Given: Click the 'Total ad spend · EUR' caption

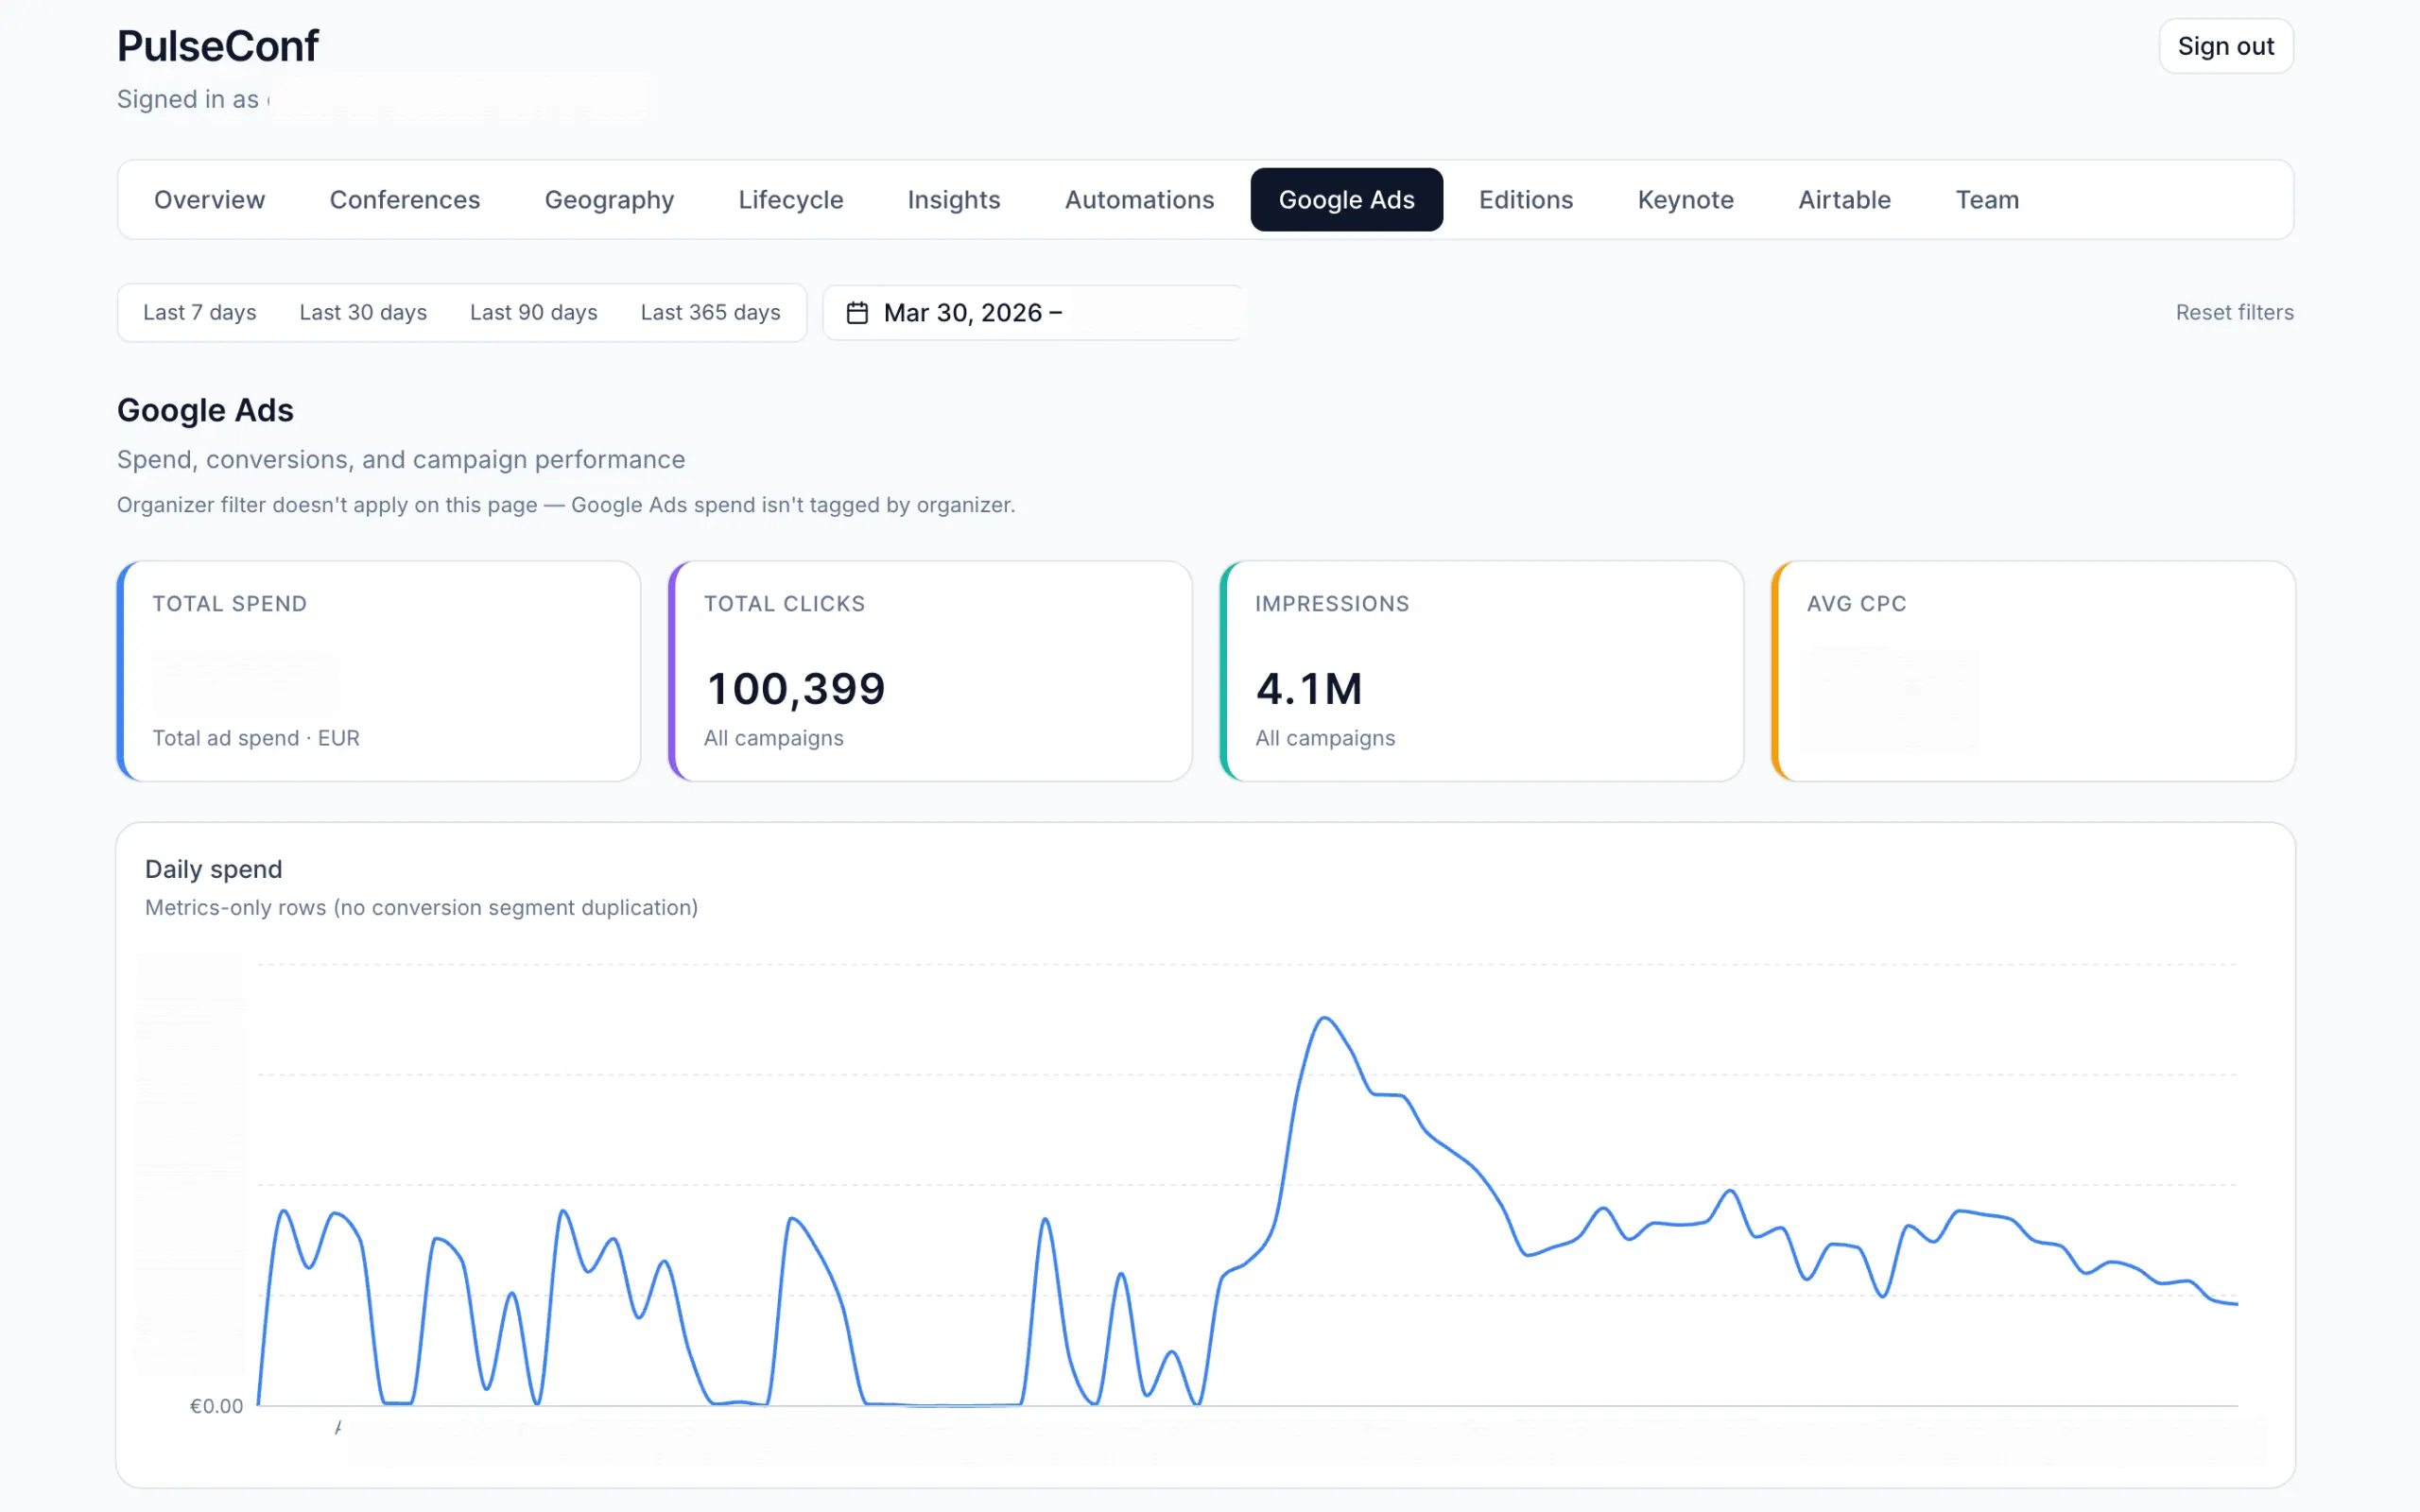Looking at the screenshot, I should [x=256, y=738].
